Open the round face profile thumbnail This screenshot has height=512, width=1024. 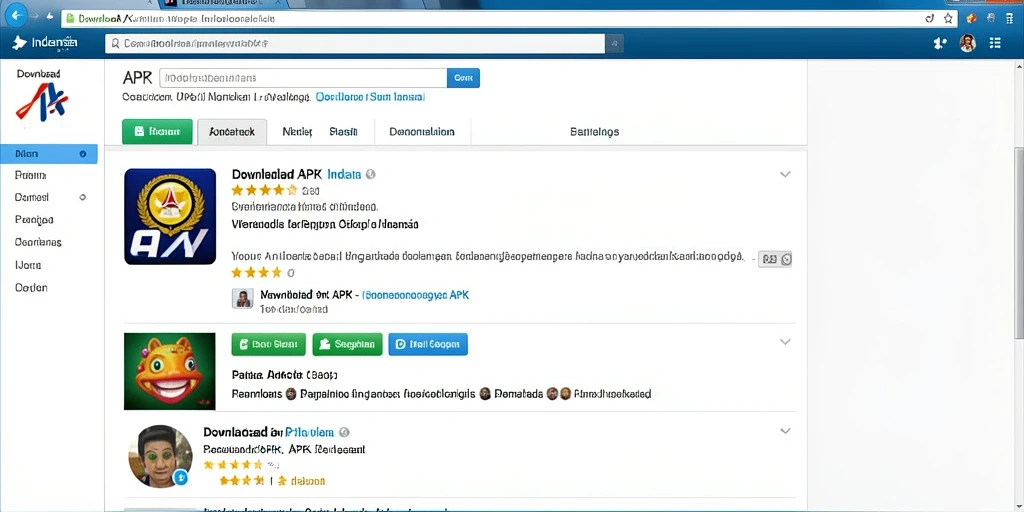[x=160, y=456]
